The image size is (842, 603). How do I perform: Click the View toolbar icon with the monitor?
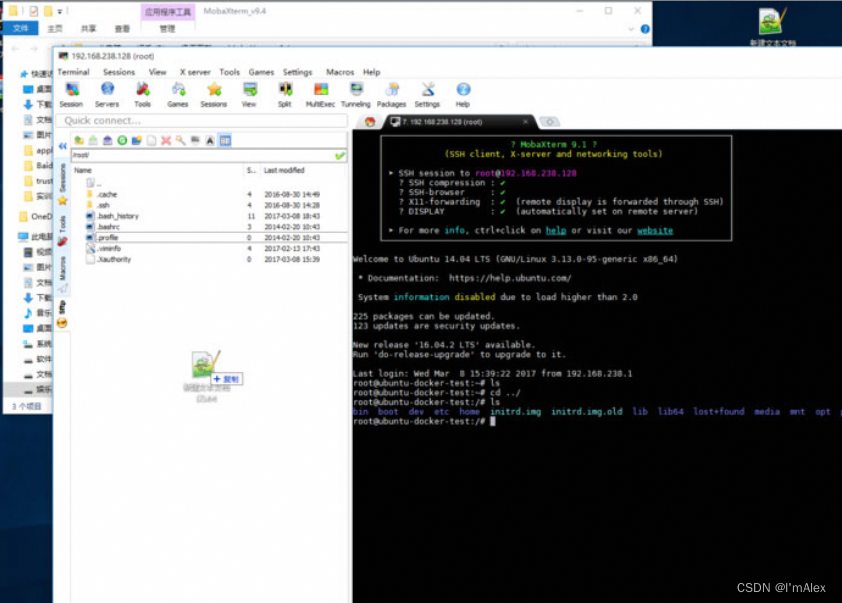pyautogui.click(x=249, y=95)
